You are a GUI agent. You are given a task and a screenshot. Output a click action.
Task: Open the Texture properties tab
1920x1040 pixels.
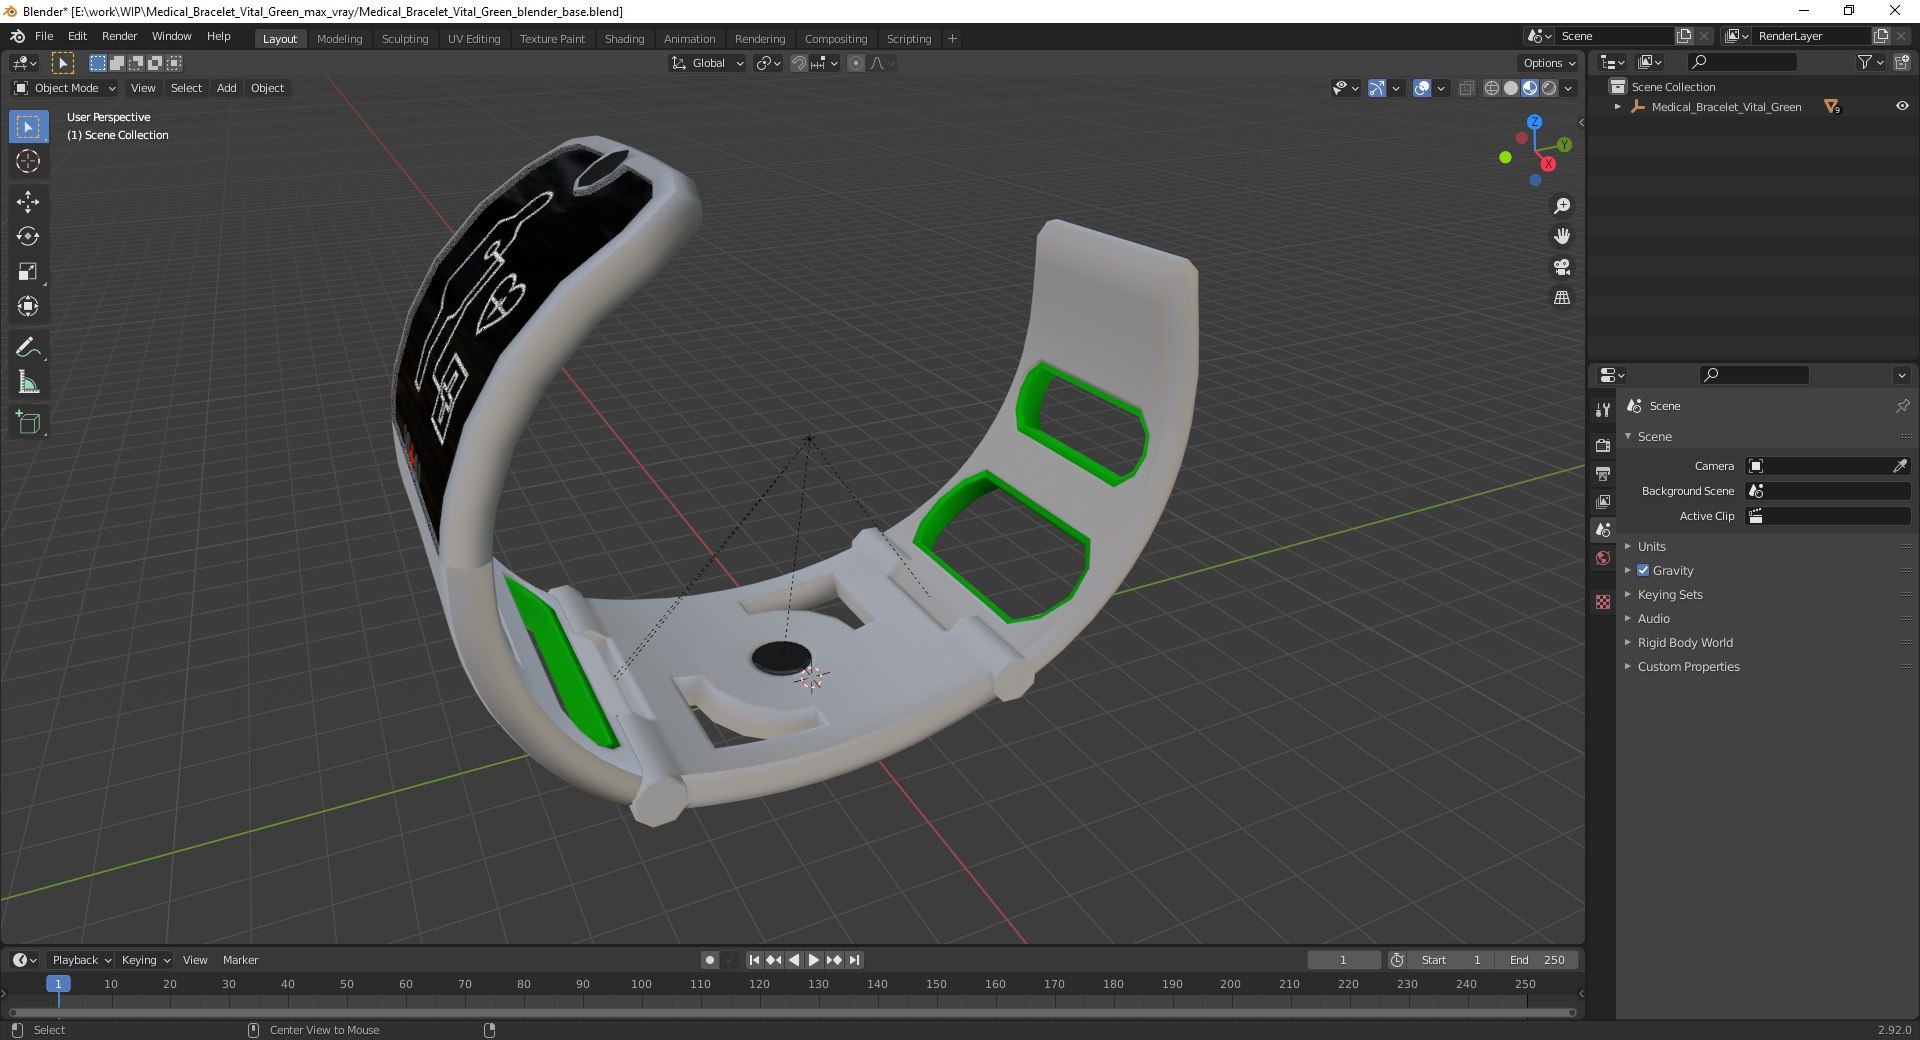pyautogui.click(x=1603, y=602)
